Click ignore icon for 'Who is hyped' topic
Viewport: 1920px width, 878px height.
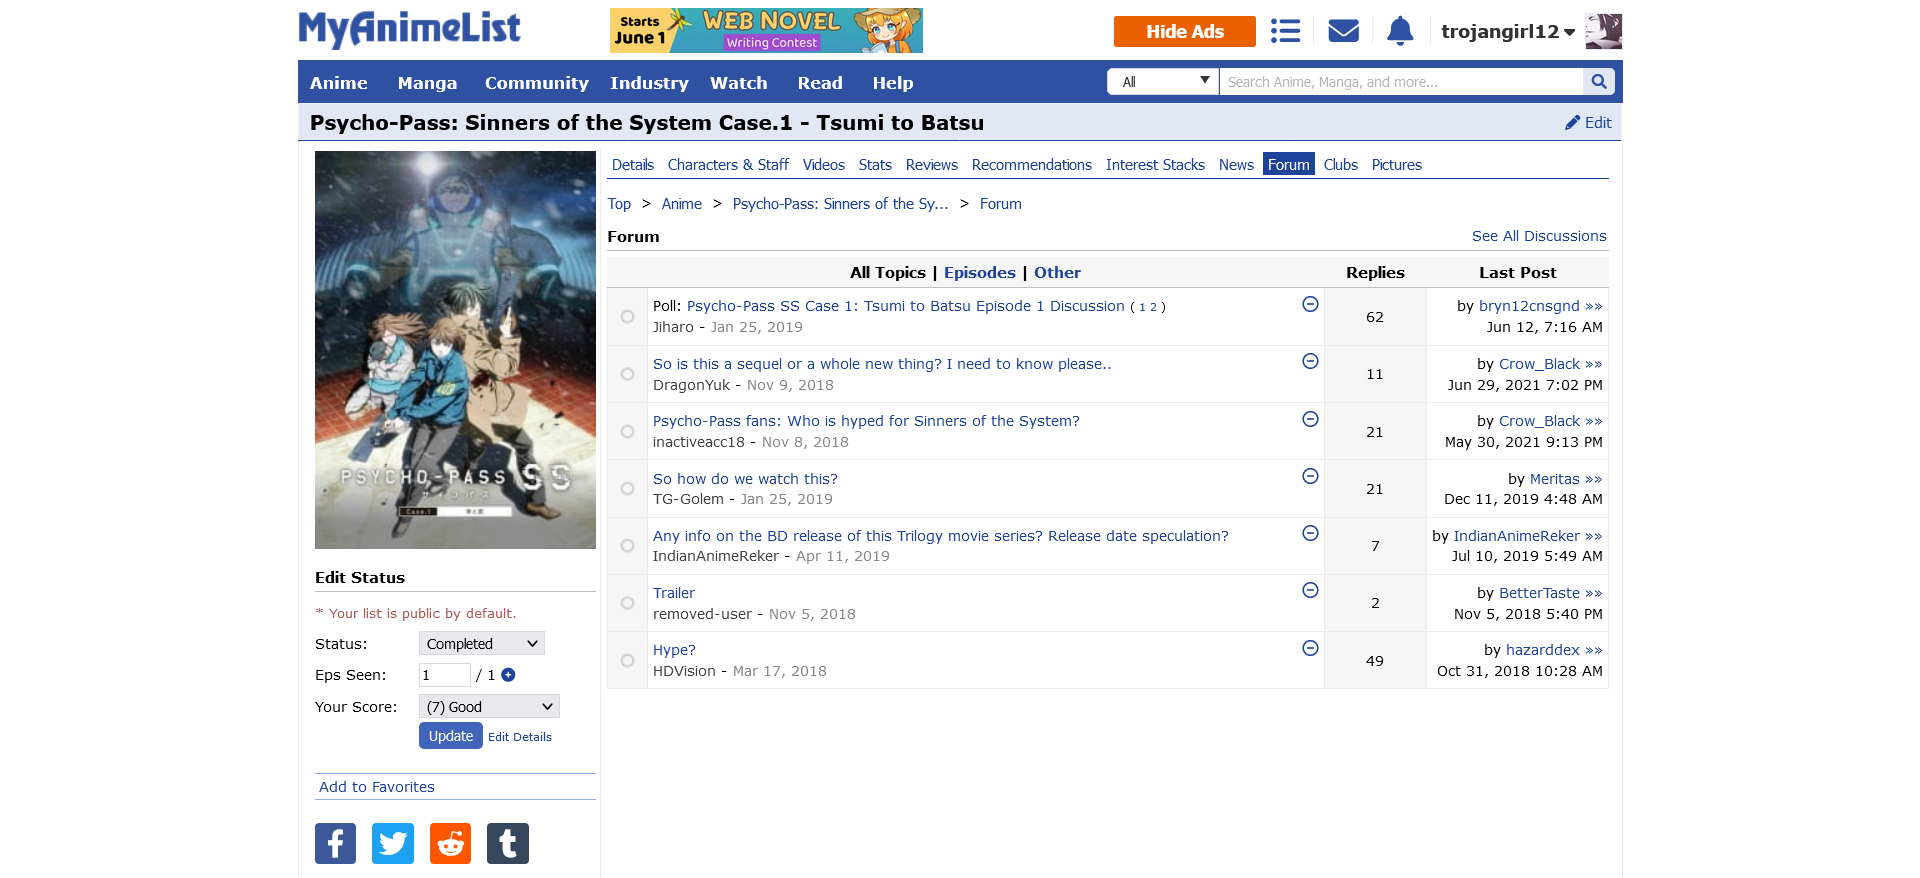tap(1310, 419)
